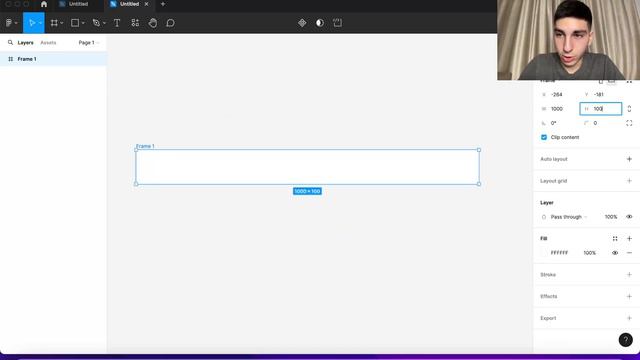Click the layer opacity 100% field
Image resolution: width=640 pixels, height=360 pixels.
[611, 217]
